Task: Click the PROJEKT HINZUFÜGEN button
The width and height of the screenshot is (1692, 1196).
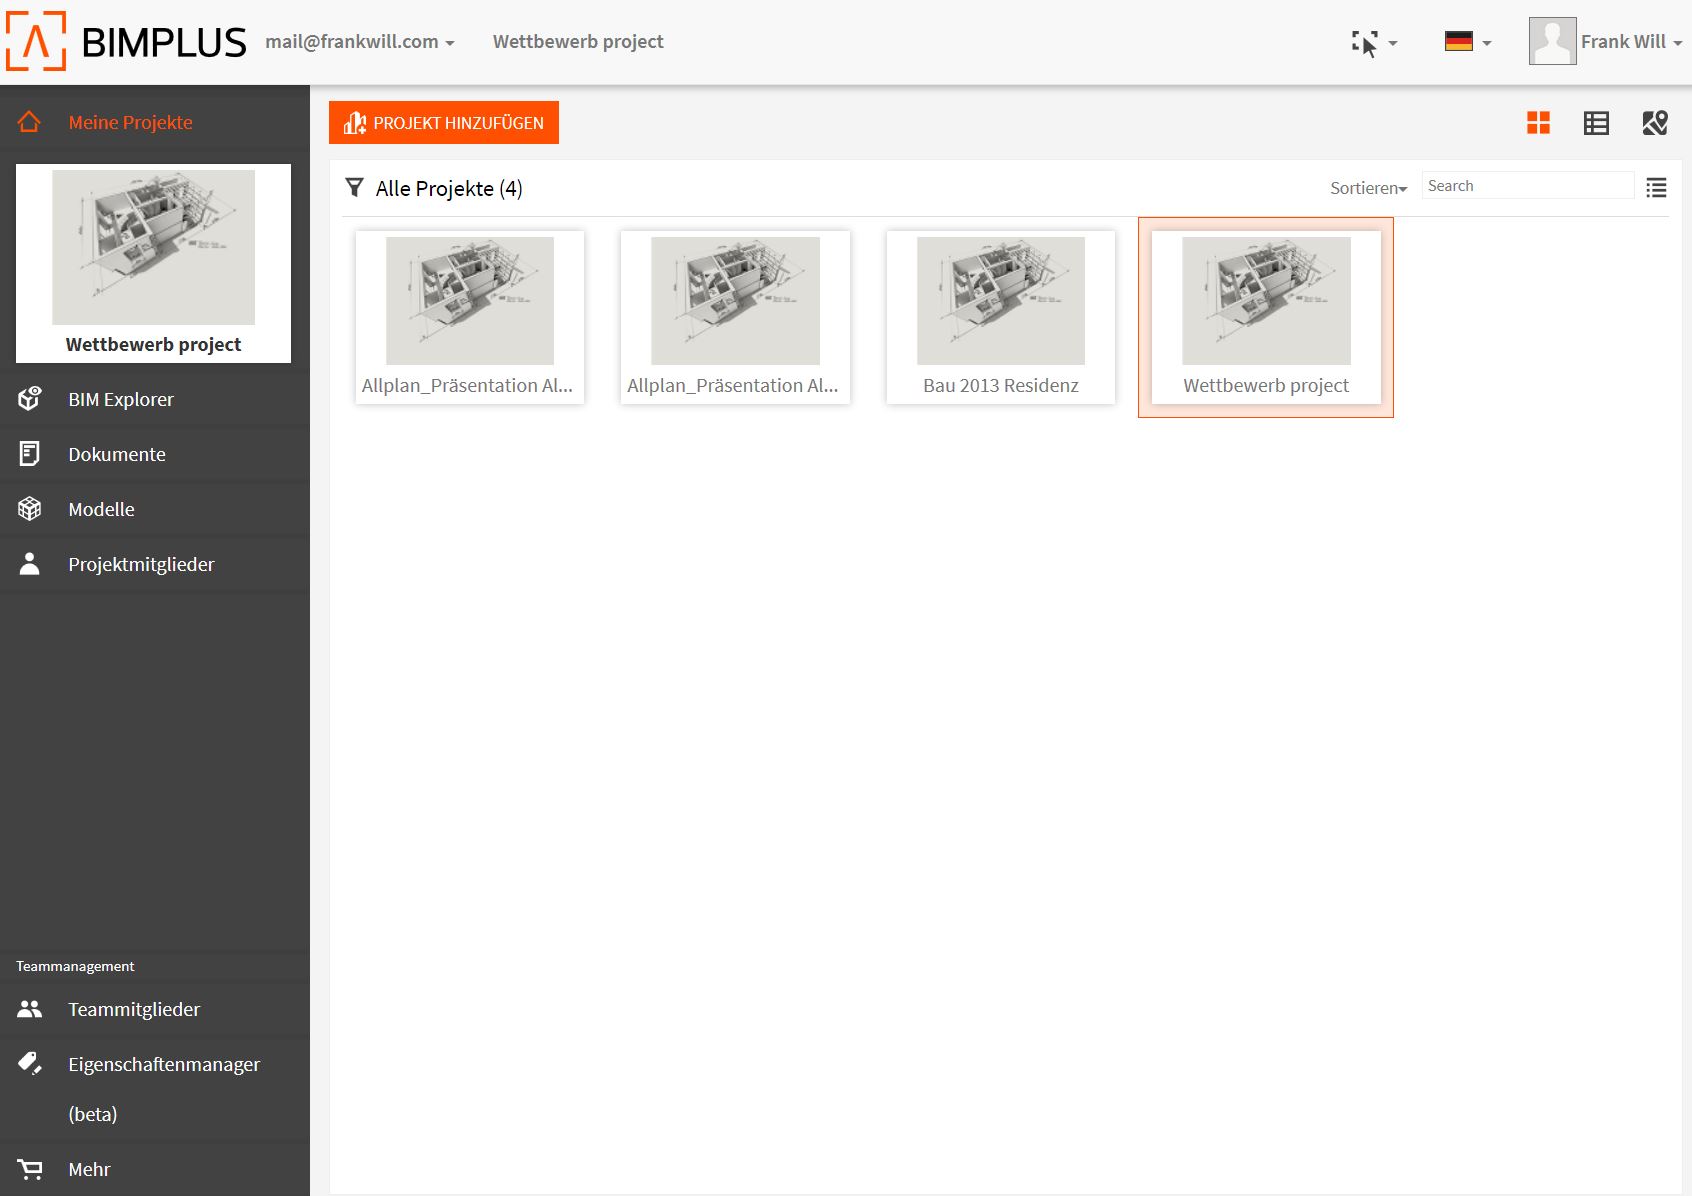Action: coord(444,123)
